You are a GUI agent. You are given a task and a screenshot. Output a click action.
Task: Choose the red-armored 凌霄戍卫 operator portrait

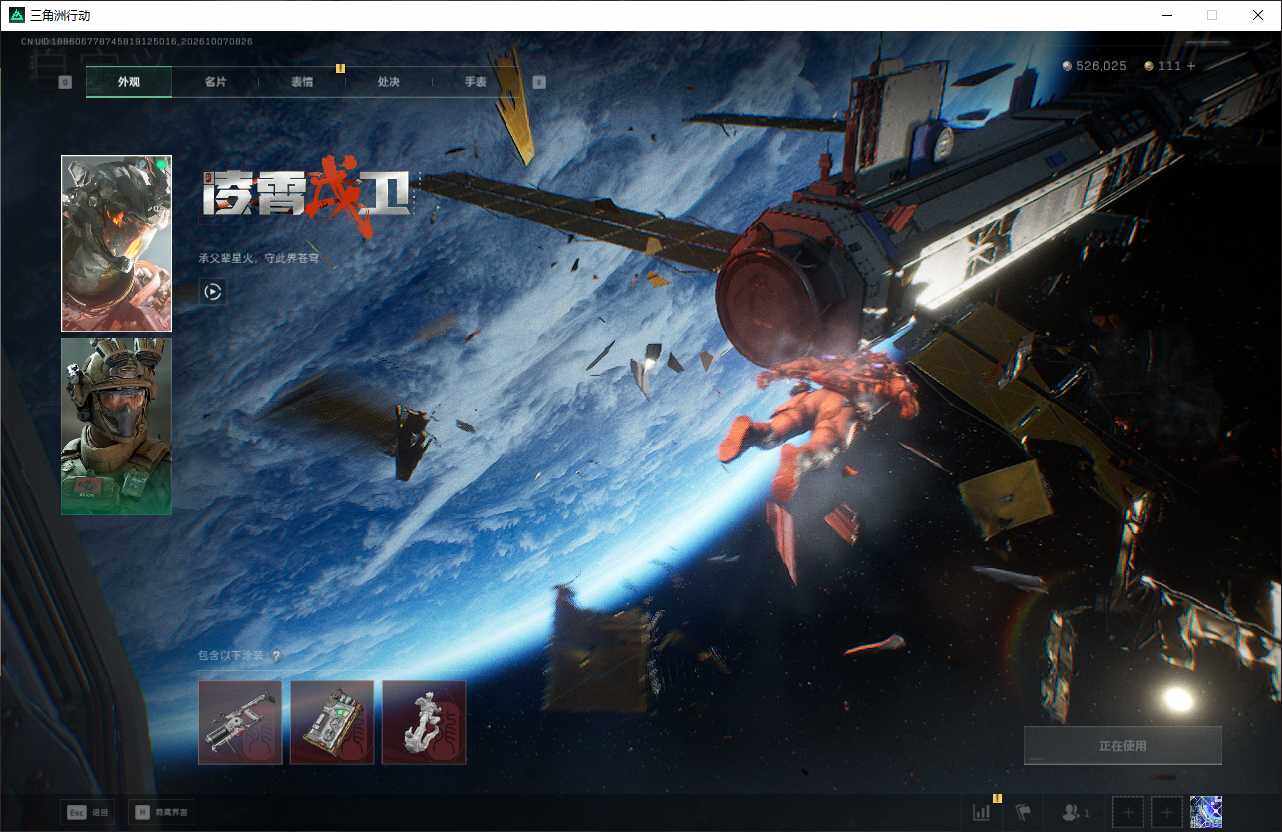(x=116, y=243)
